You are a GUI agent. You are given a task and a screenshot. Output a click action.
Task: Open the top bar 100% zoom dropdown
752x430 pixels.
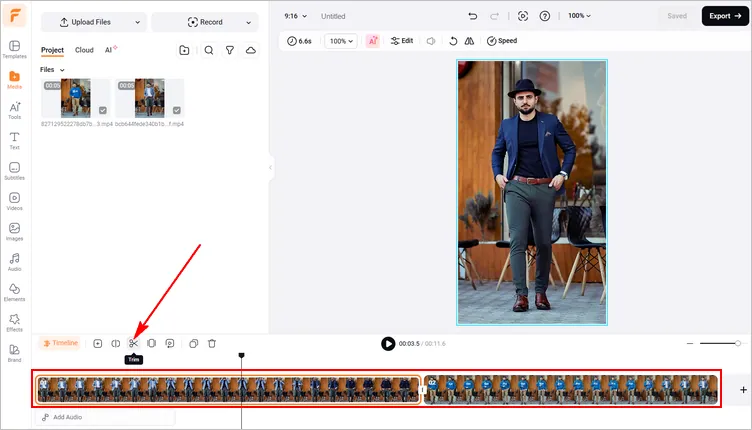tap(579, 16)
